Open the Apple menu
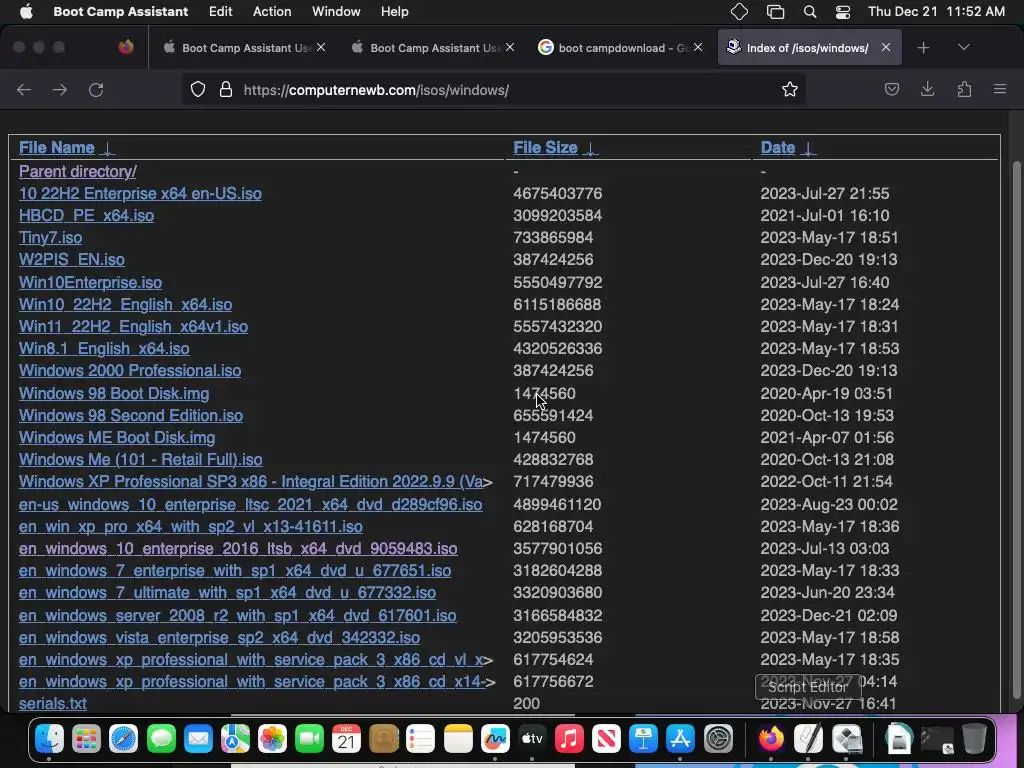 click(26, 12)
